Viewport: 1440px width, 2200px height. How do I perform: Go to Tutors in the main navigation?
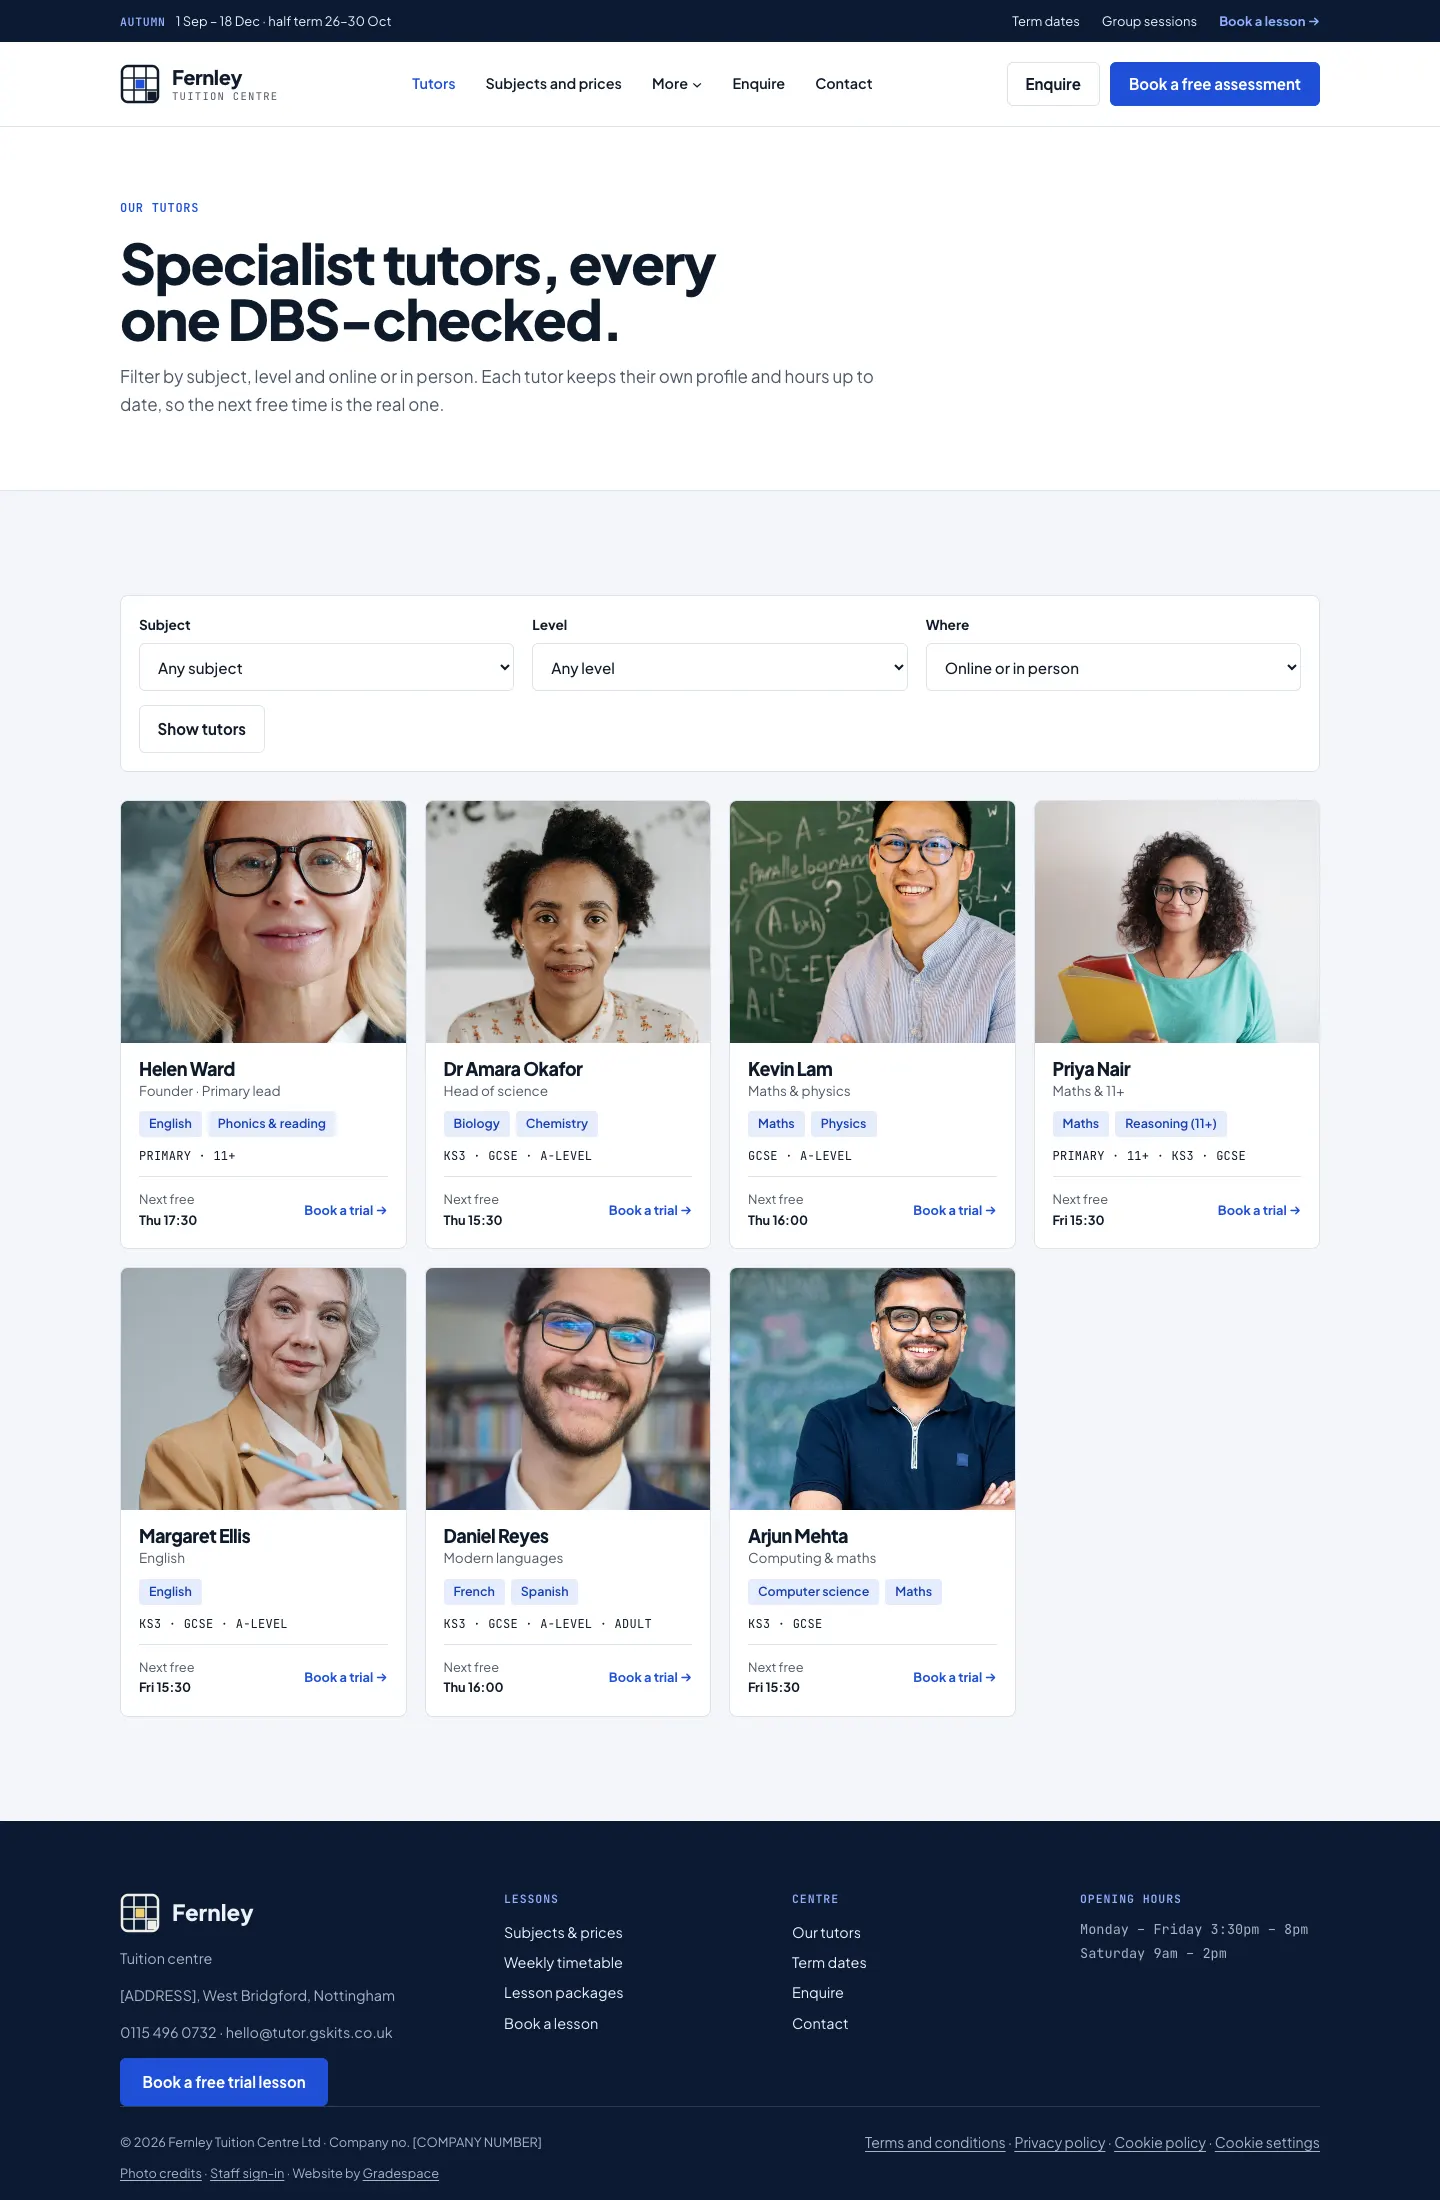pos(434,84)
